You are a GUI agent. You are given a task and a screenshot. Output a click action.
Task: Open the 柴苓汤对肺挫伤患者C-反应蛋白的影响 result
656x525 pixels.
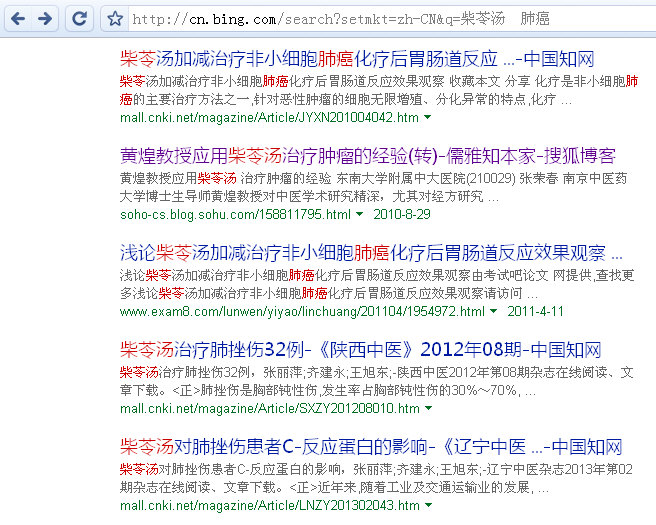tap(370, 447)
